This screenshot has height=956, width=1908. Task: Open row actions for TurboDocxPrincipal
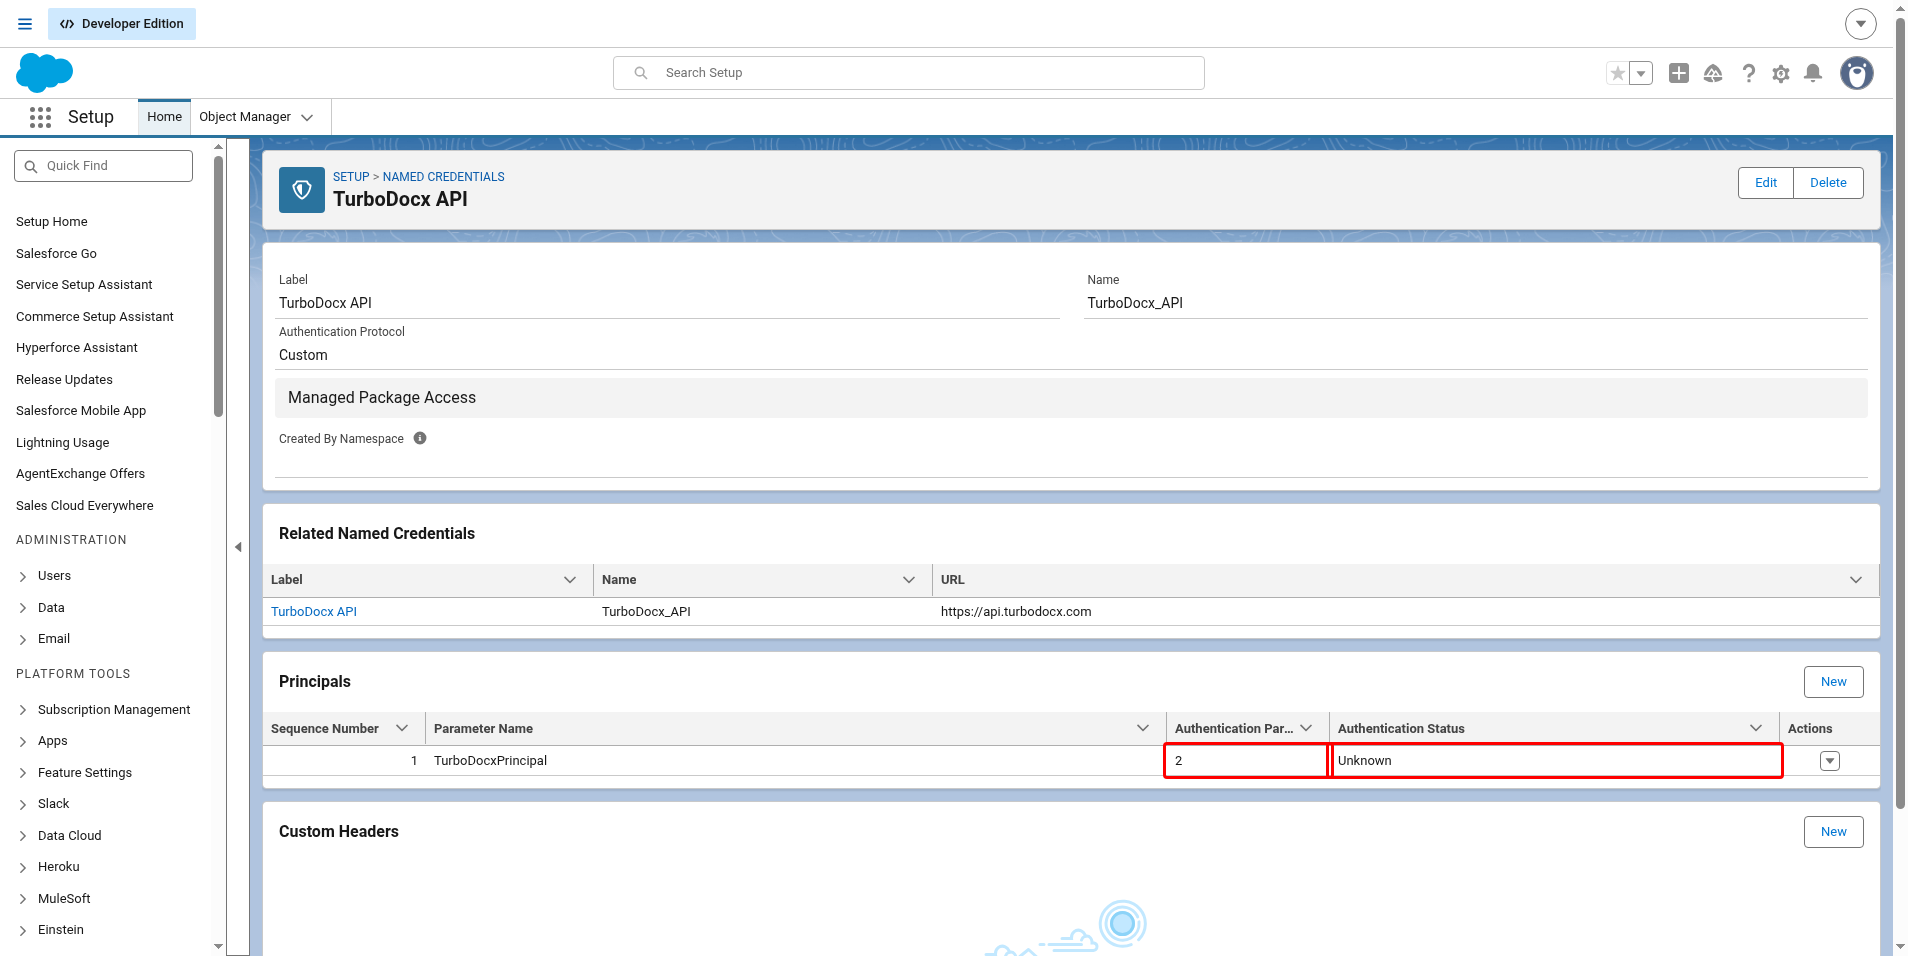1830,761
